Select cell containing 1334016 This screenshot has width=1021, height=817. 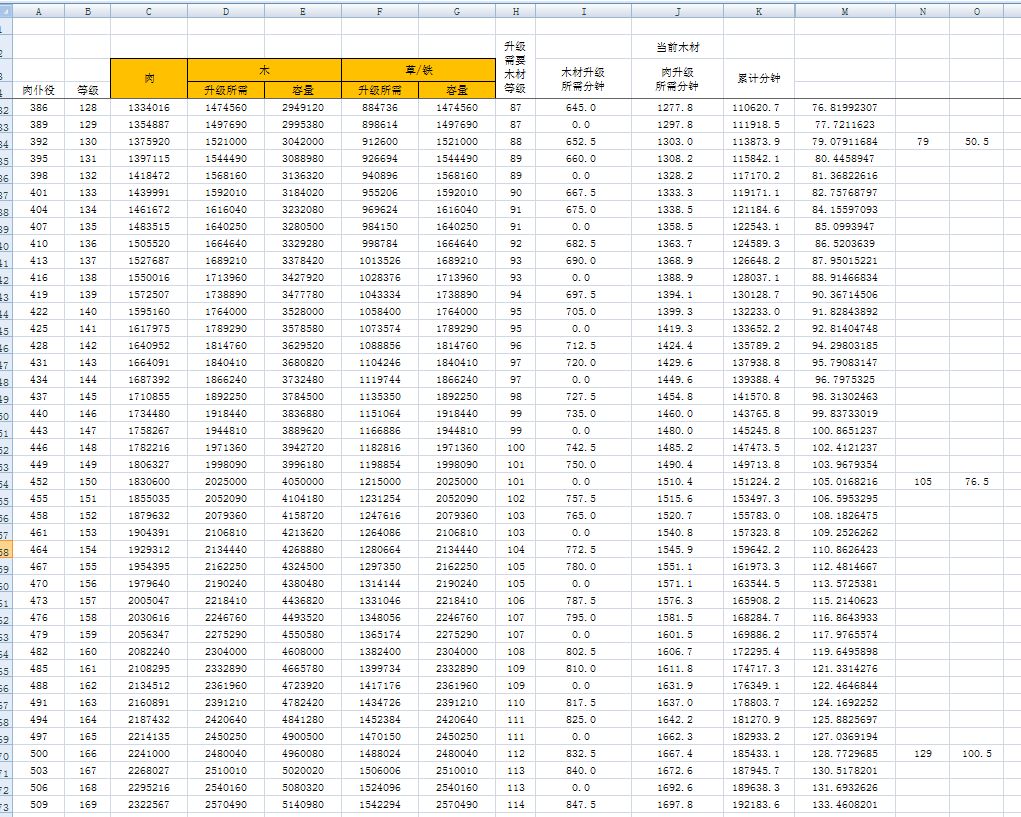point(149,107)
